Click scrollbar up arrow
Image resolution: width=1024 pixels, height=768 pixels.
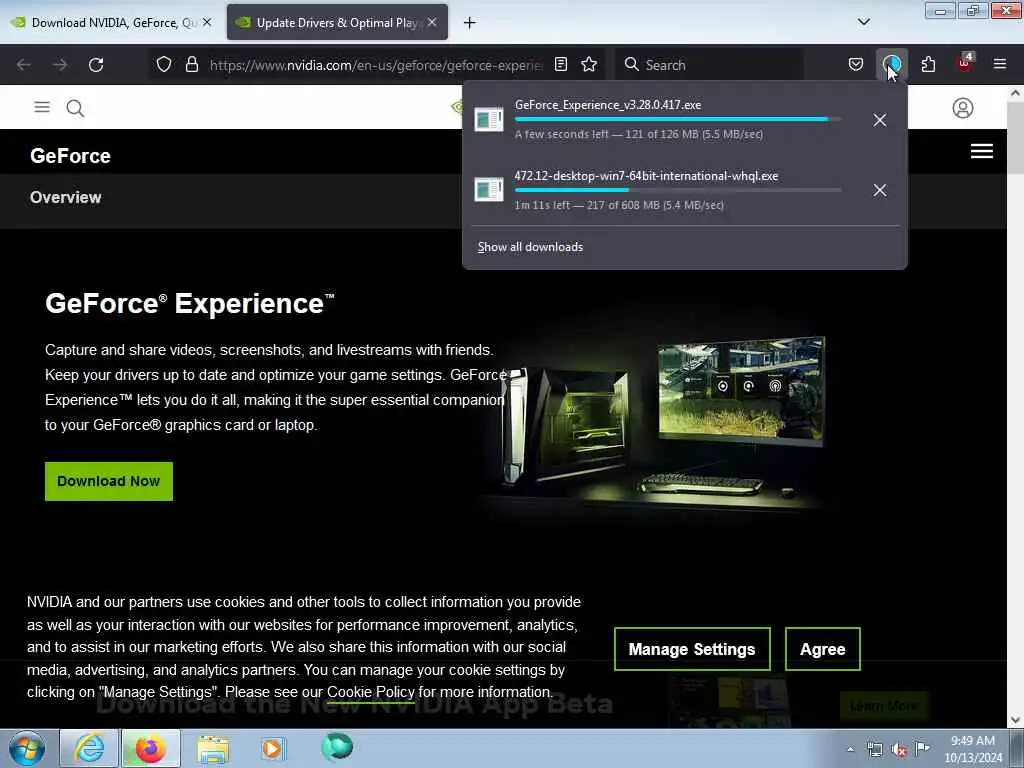click(x=1015, y=93)
